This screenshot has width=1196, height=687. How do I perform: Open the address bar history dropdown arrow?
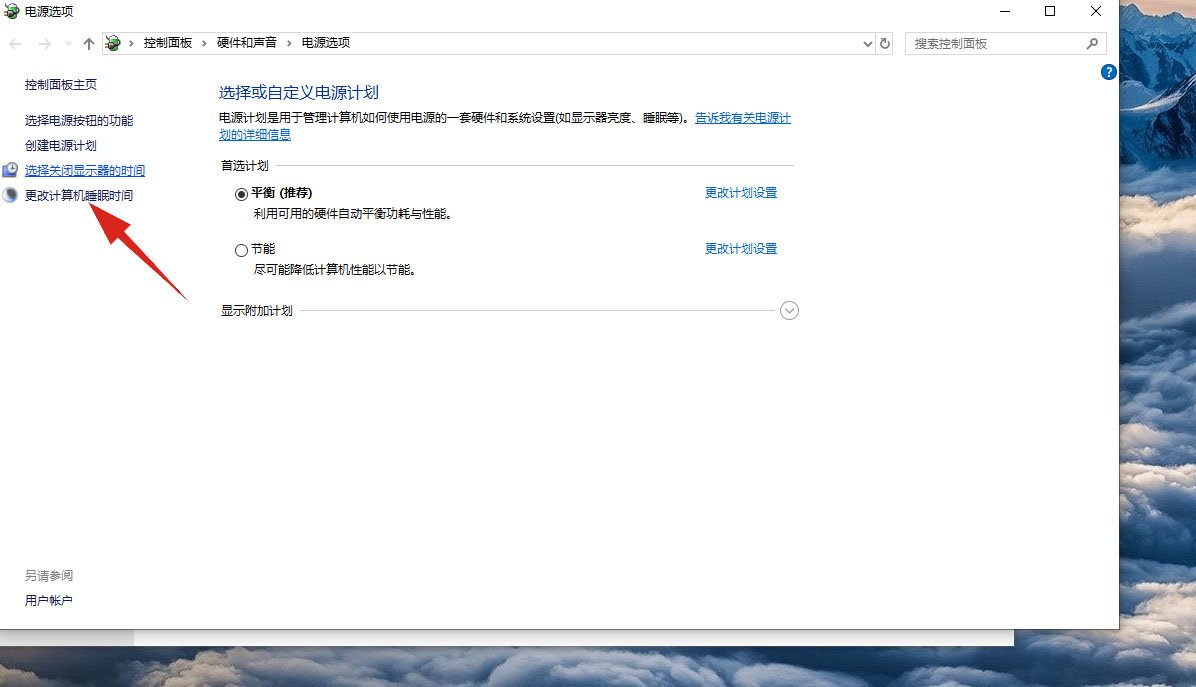866,43
